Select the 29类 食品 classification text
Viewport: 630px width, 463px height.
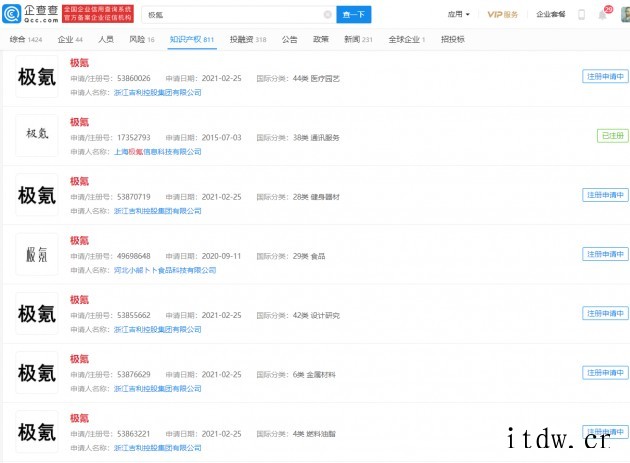point(309,256)
